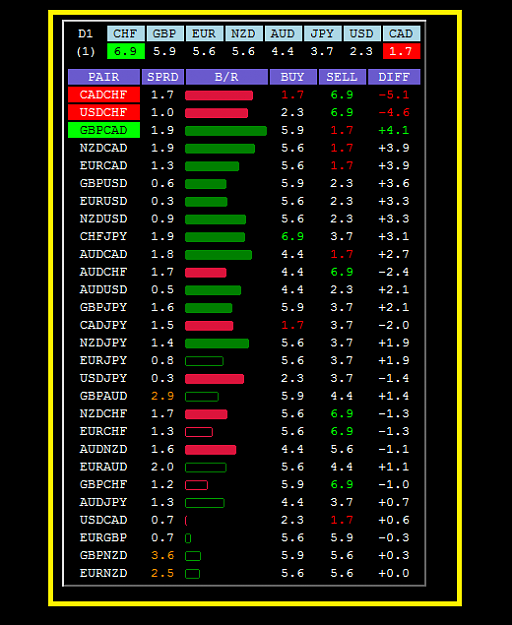Open the CADJPY pair
This screenshot has height=625, width=512.
[x=104, y=325]
